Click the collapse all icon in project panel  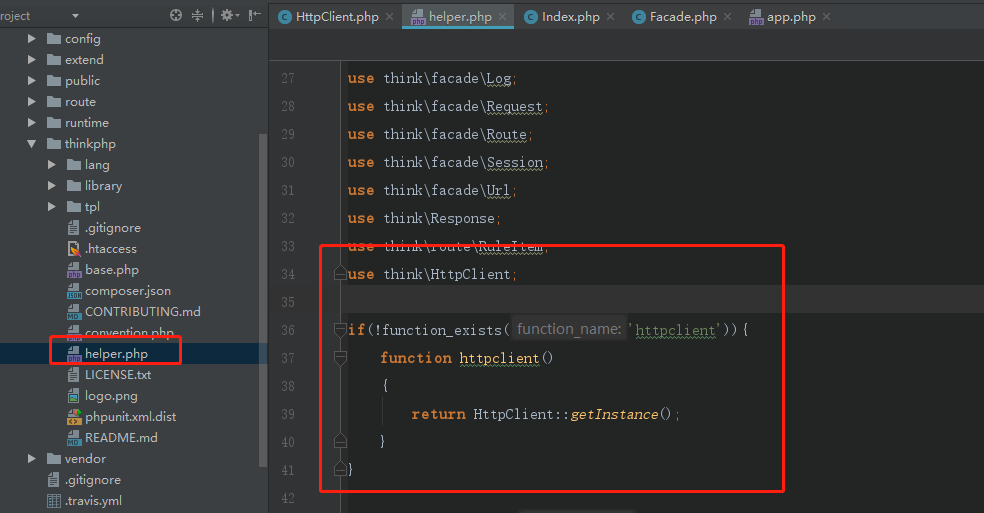(x=198, y=16)
